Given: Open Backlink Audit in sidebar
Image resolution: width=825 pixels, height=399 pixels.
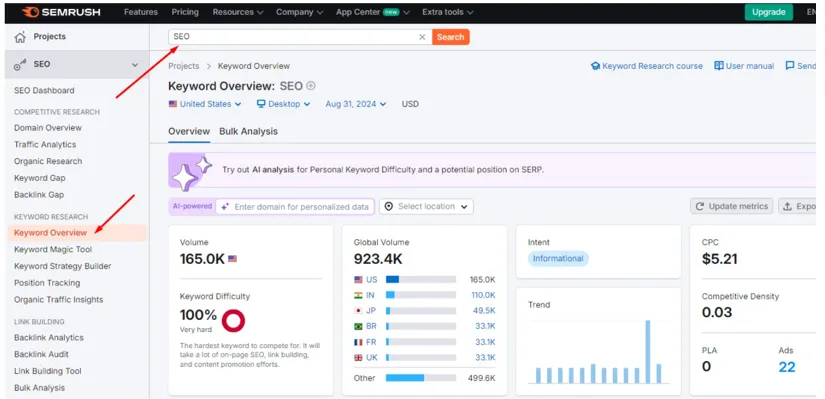Looking at the screenshot, I should (42, 355).
